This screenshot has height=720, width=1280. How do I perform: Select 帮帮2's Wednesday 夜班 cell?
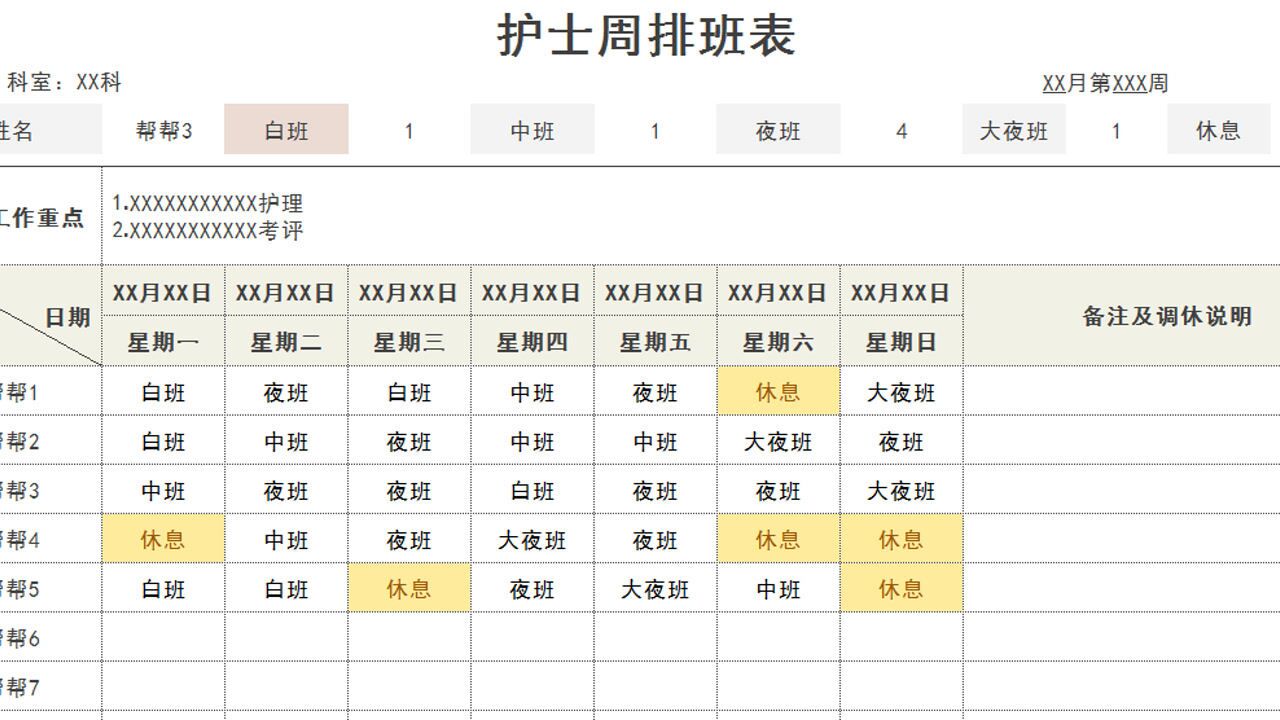click(409, 441)
